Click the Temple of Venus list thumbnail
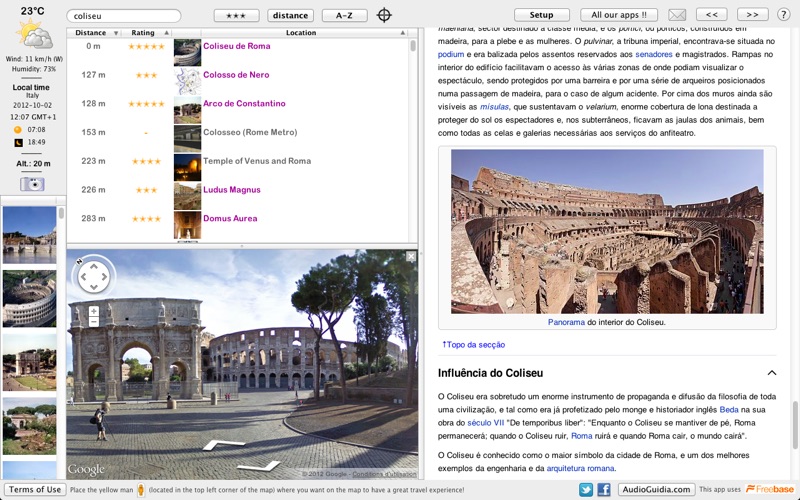 coord(187,167)
